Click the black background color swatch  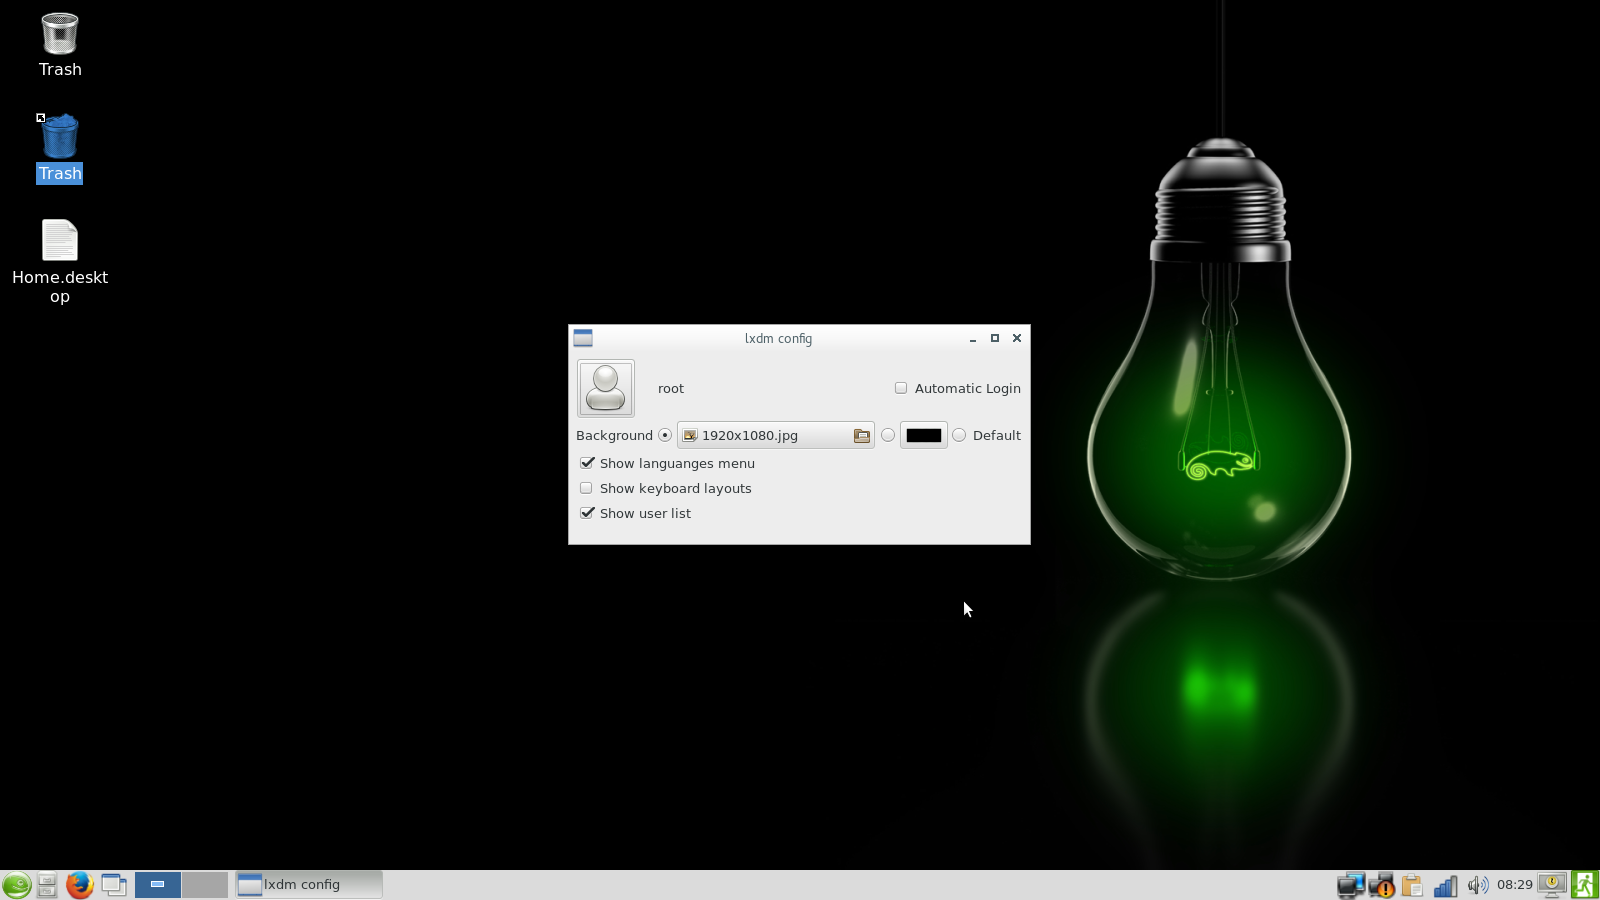pos(923,435)
